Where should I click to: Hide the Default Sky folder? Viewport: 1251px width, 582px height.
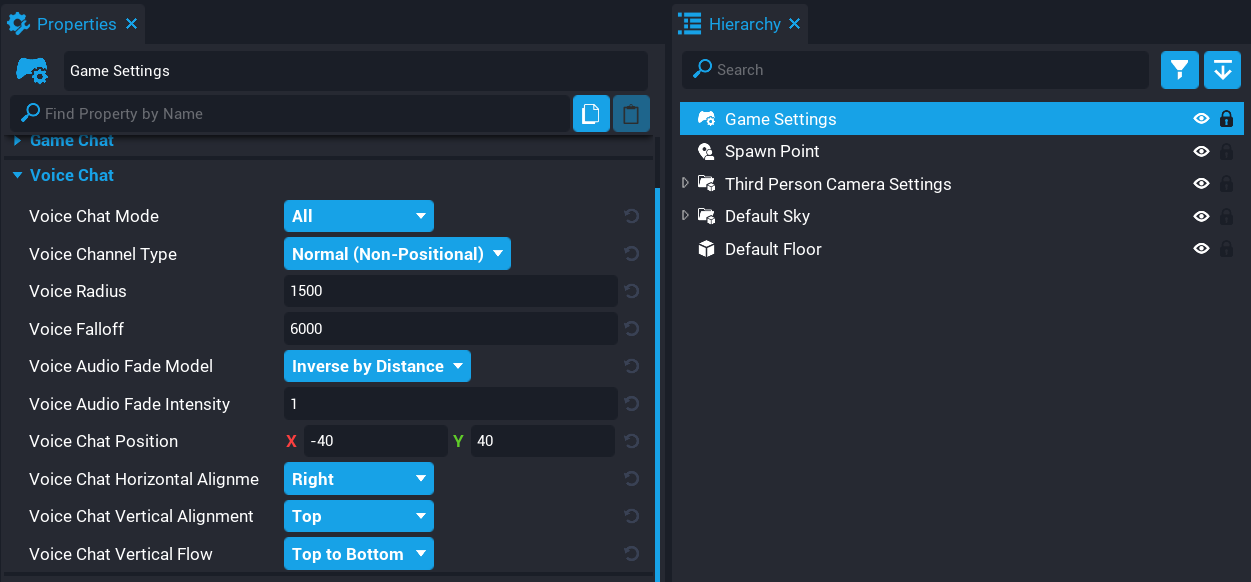(1201, 217)
